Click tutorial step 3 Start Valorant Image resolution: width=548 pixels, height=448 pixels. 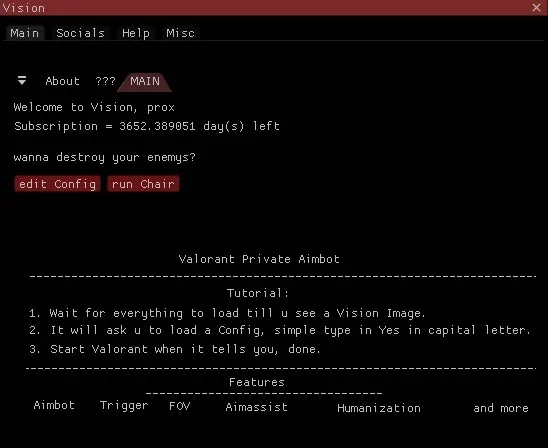[175, 349]
